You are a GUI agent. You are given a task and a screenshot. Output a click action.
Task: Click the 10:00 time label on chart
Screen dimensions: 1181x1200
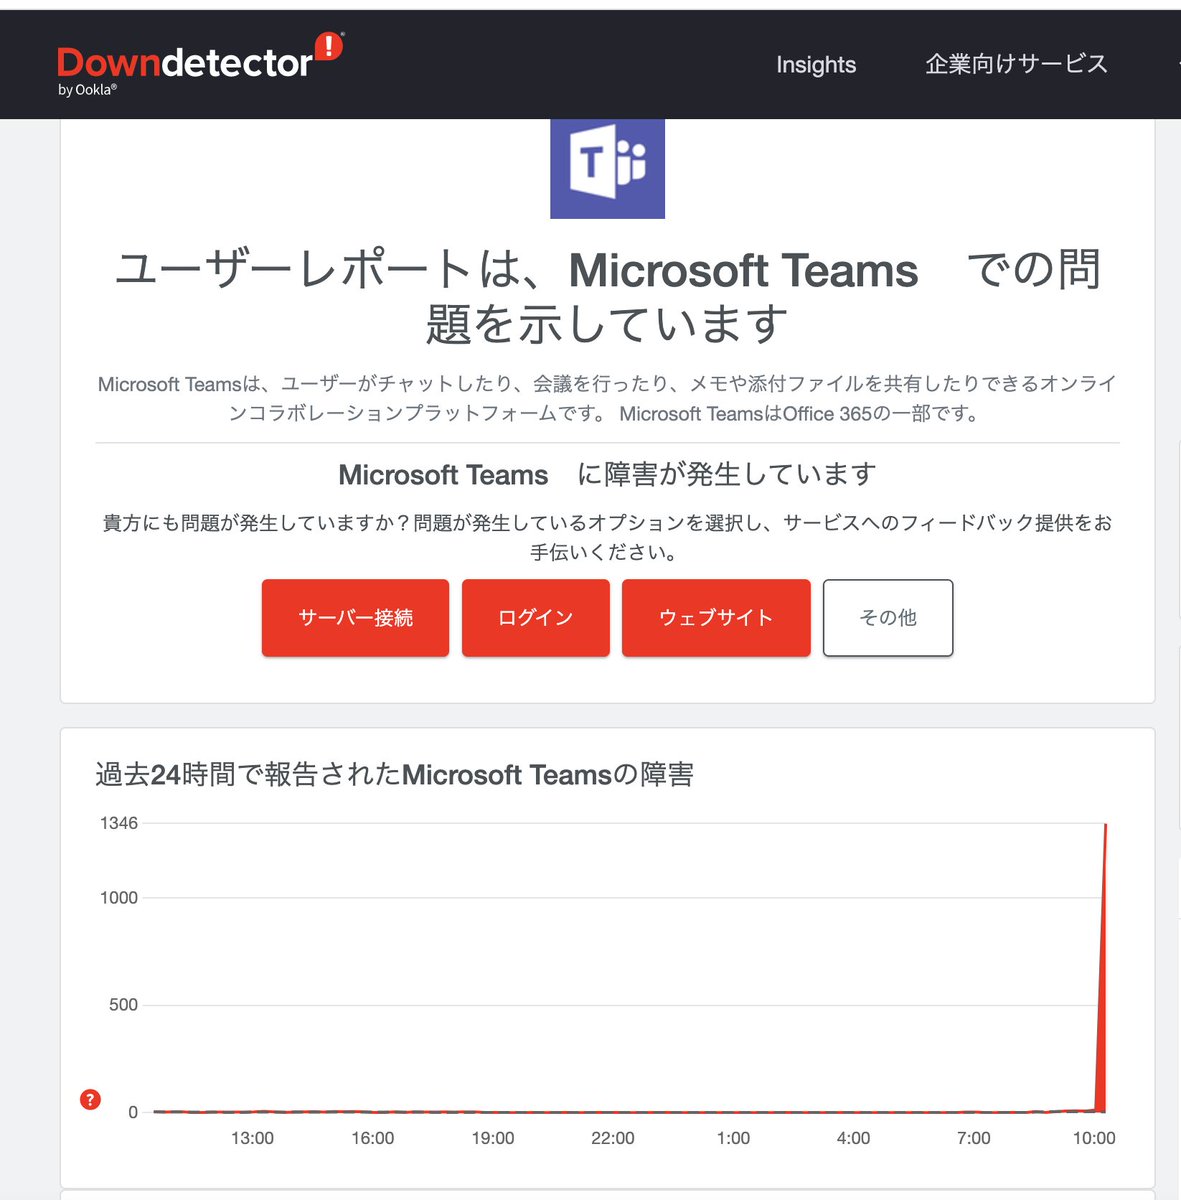[1094, 1138]
